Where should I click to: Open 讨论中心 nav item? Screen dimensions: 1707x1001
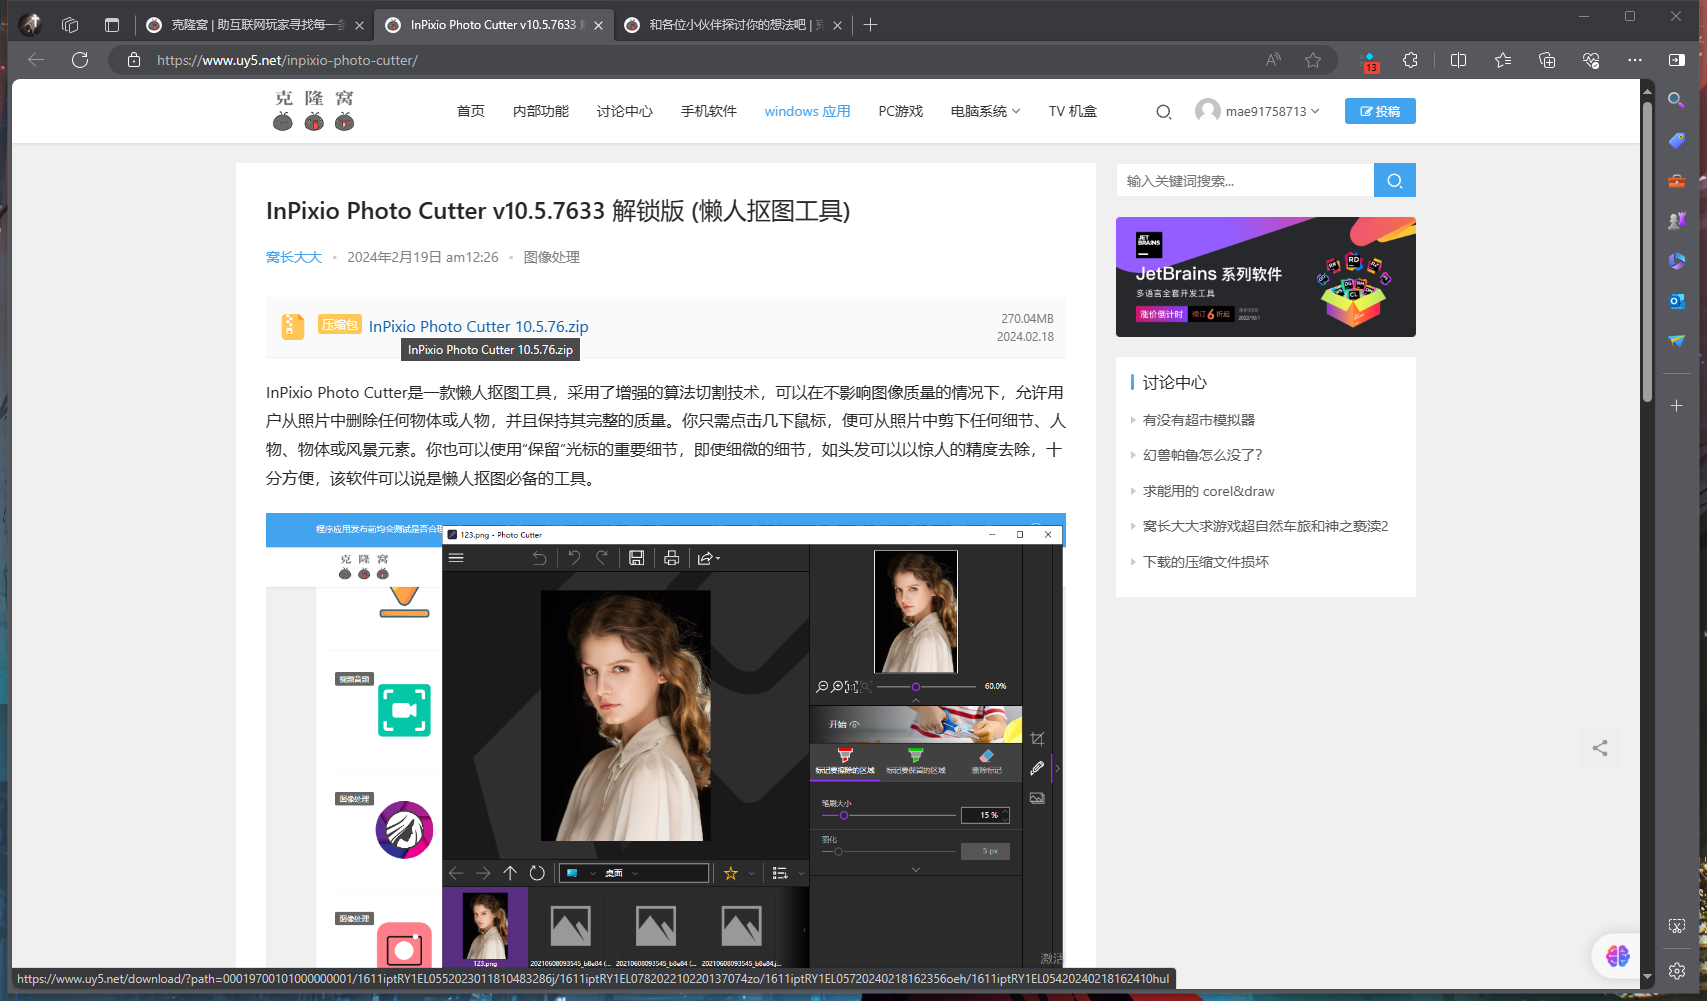coord(625,111)
